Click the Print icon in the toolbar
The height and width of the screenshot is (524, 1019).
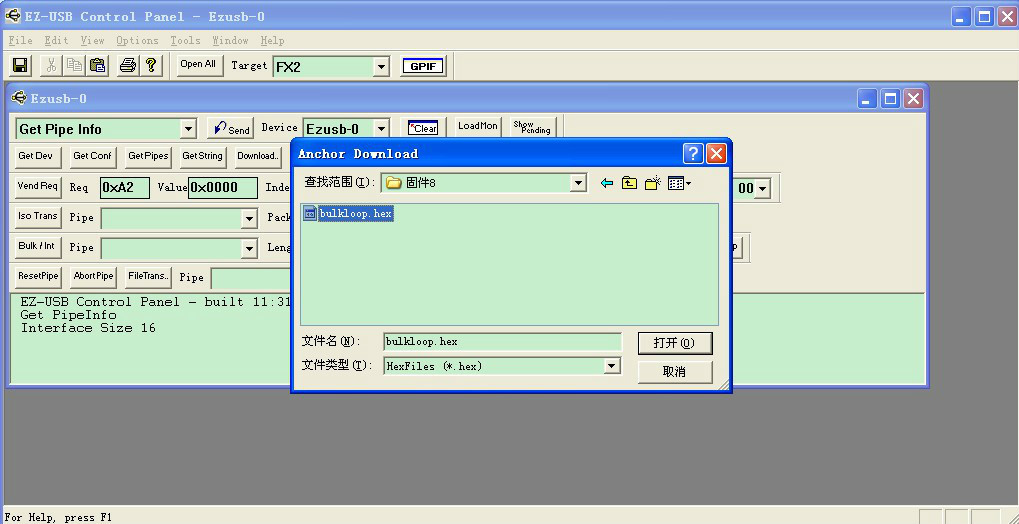click(127, 65)
